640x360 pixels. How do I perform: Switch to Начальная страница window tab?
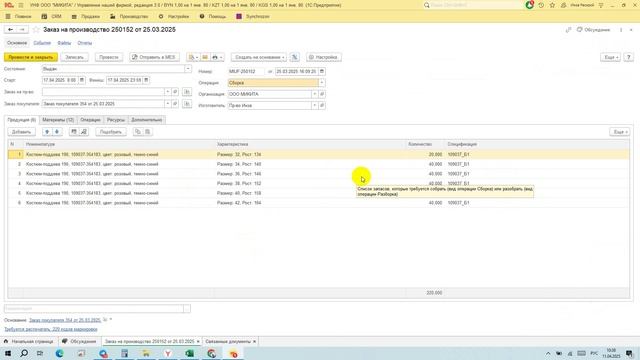tap(29, 341)
